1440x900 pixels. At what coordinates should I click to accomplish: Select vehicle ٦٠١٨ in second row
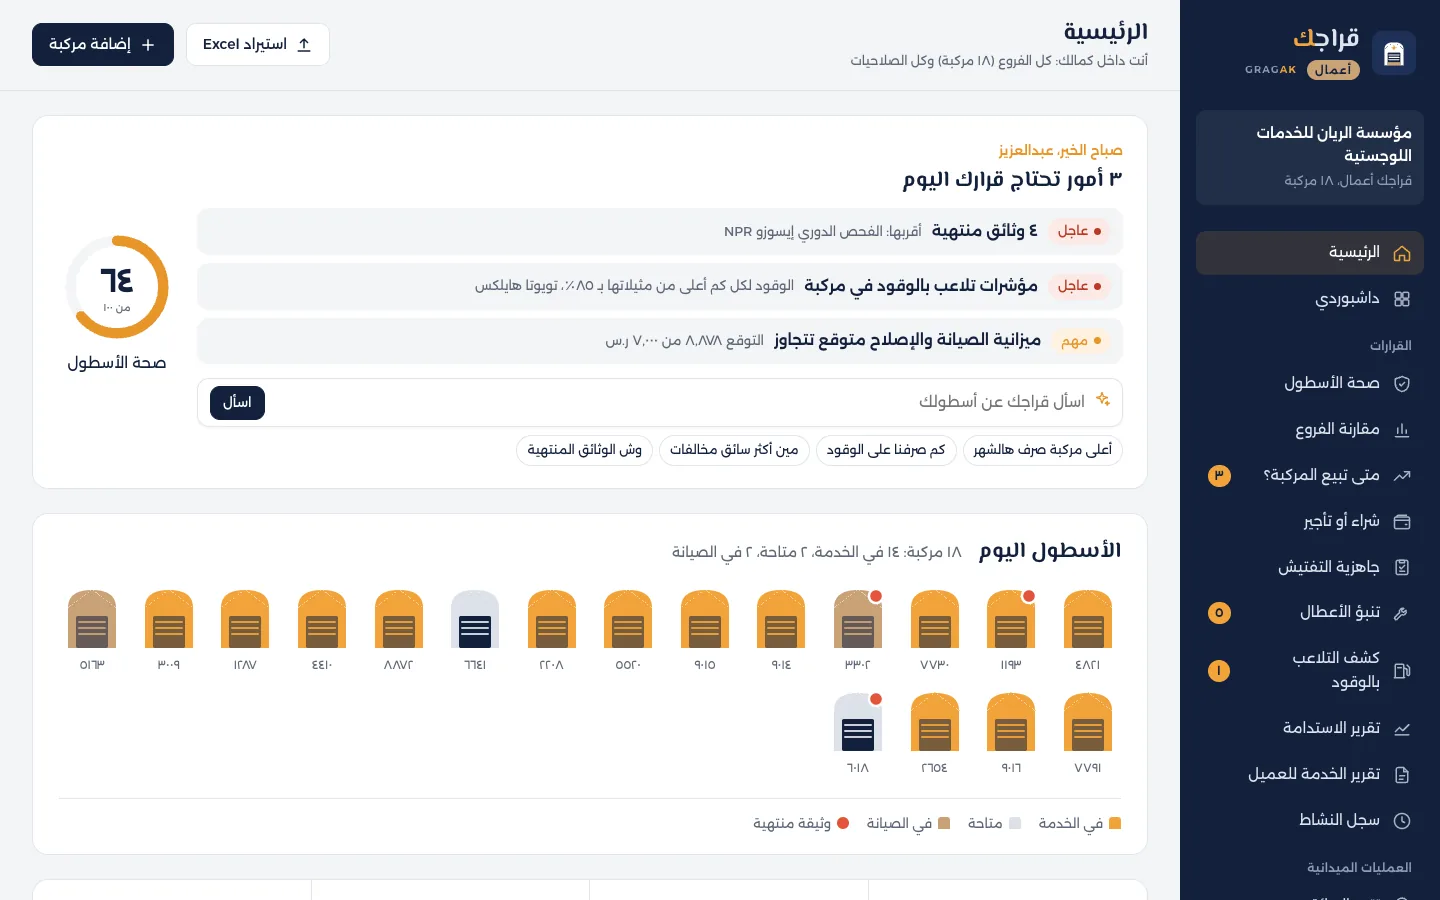858,722
